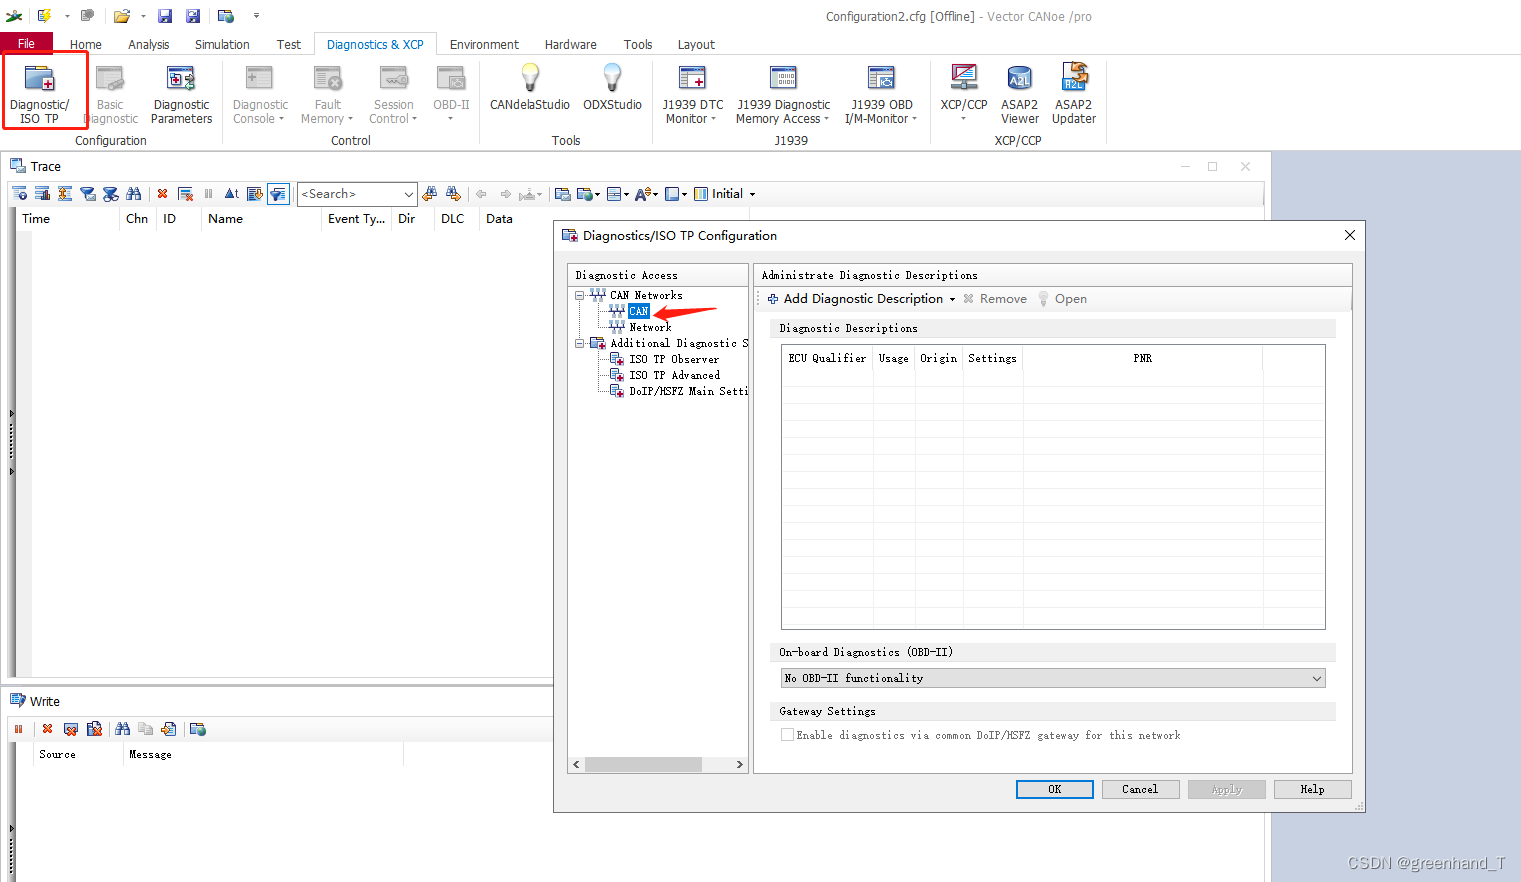Open the No OBD-II functionality combo box
The image size is (1521, 882).
(x=1053, y=678)
